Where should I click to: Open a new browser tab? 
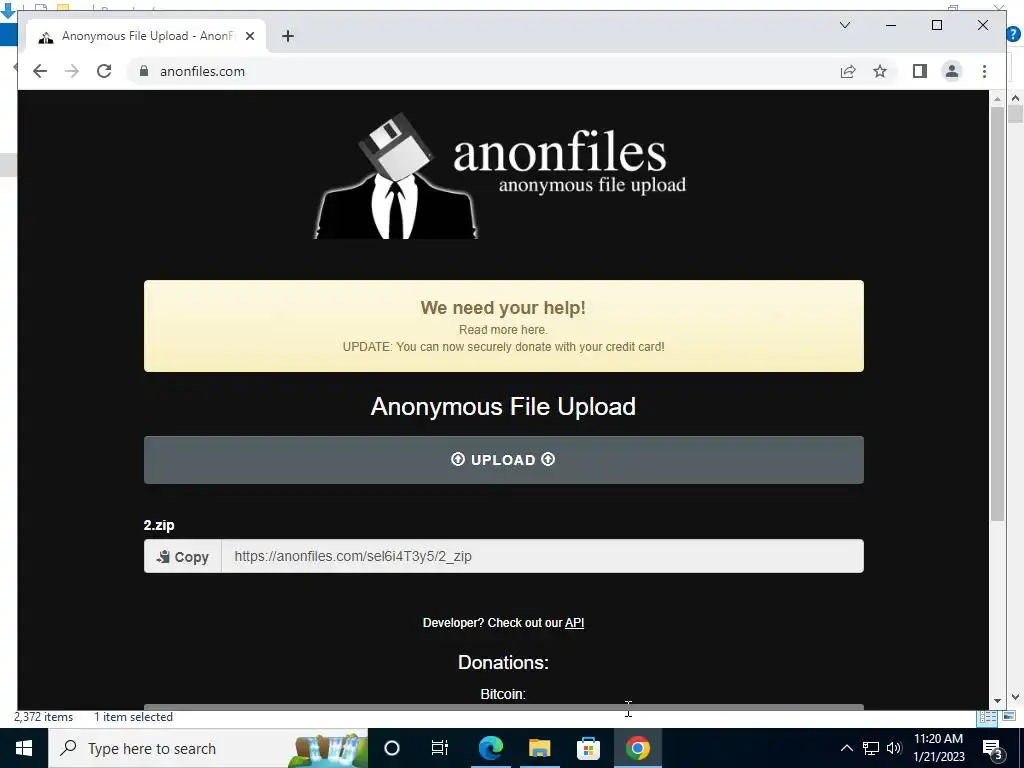(287, 36)
